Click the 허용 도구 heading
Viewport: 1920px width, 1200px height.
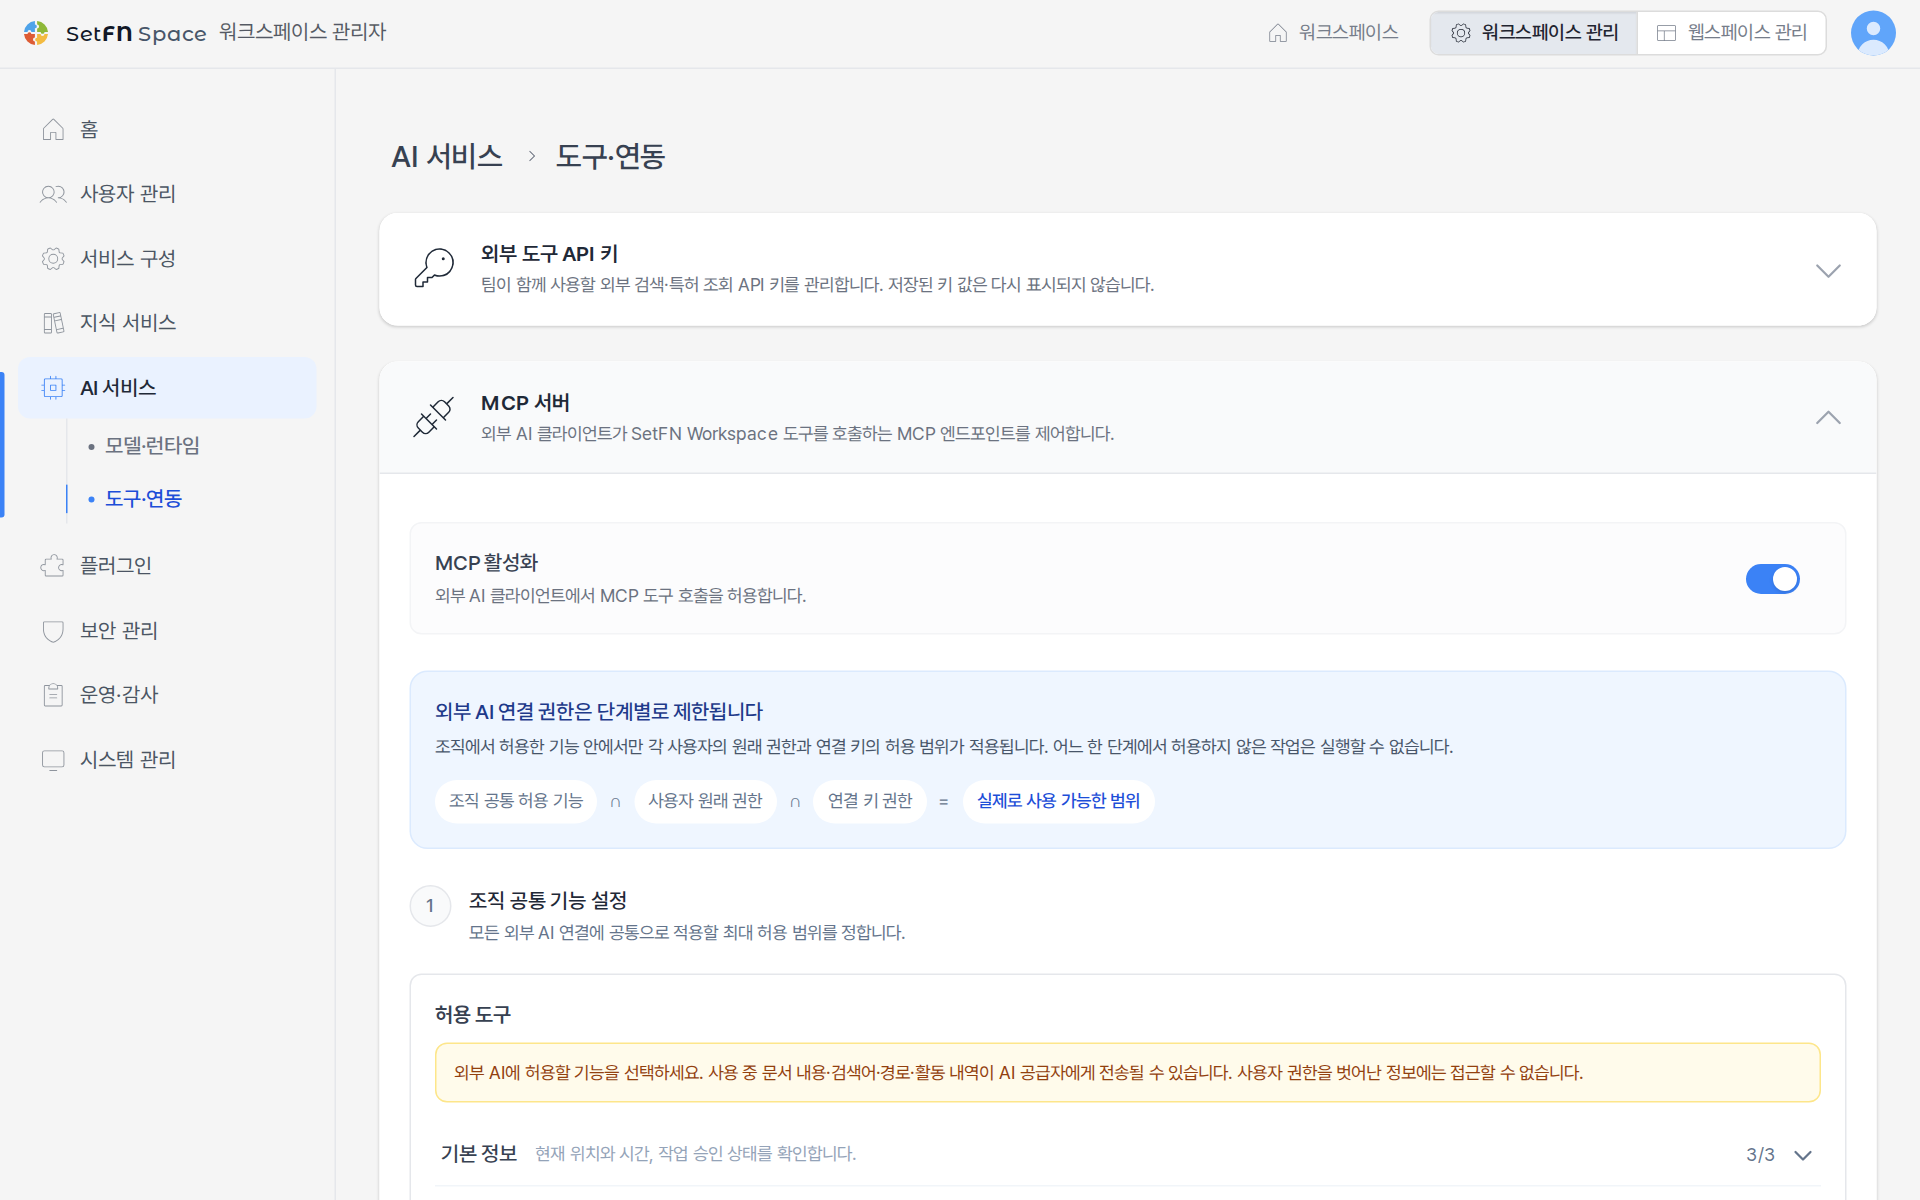pos(473,1015)
